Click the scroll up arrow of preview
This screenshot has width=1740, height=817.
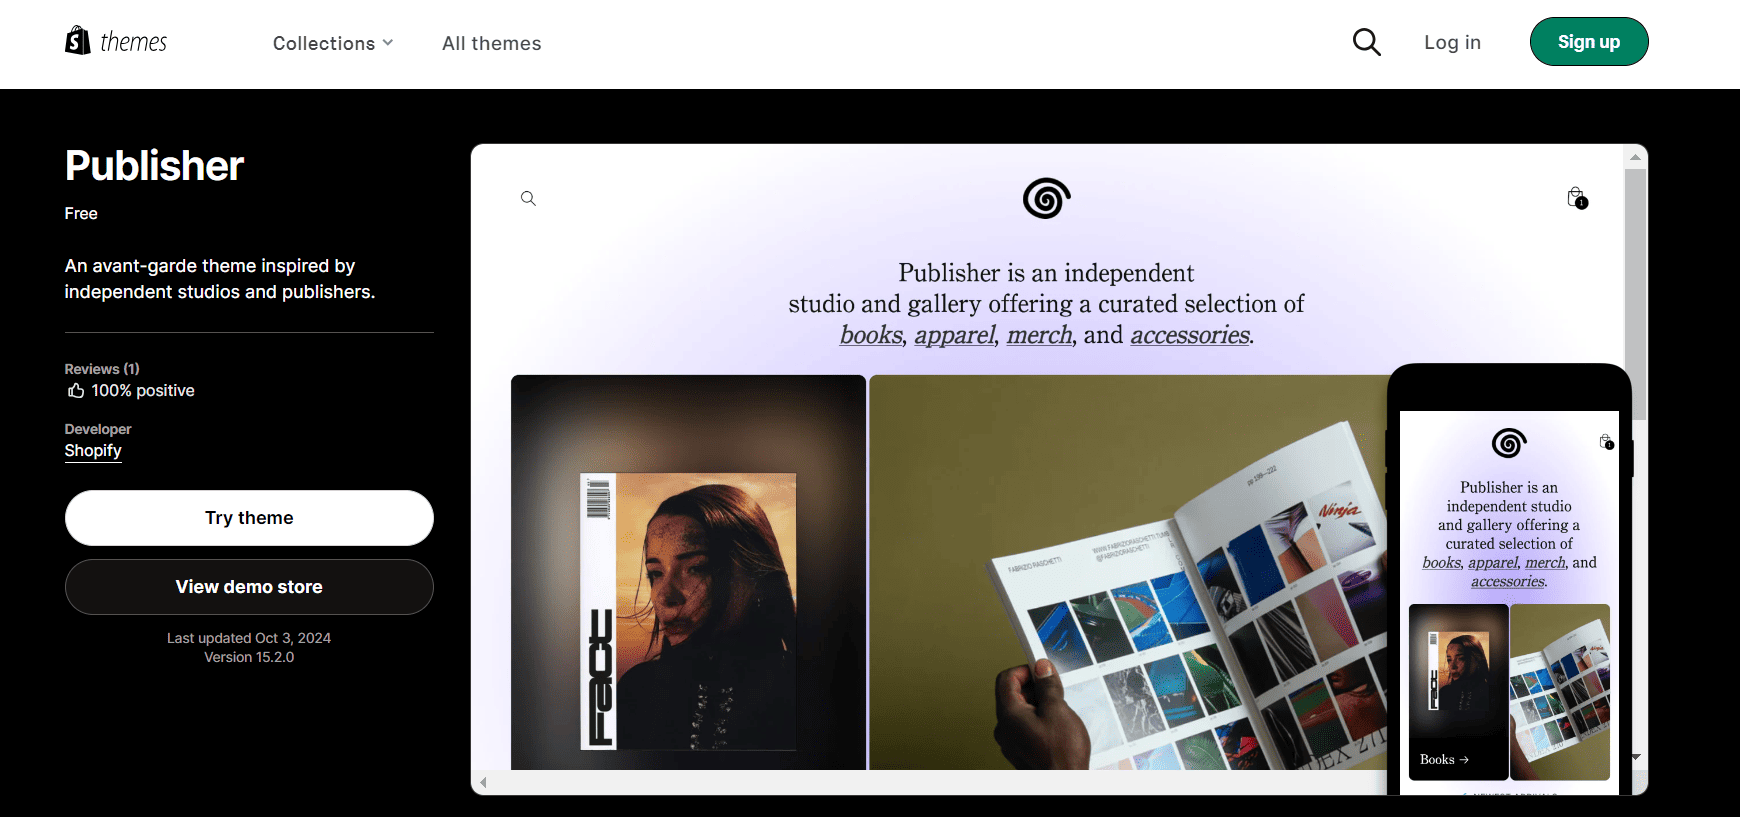point(1635,157)
